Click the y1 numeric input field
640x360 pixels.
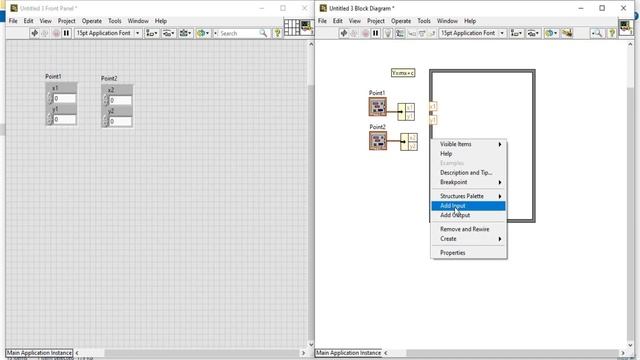point(64,120)
